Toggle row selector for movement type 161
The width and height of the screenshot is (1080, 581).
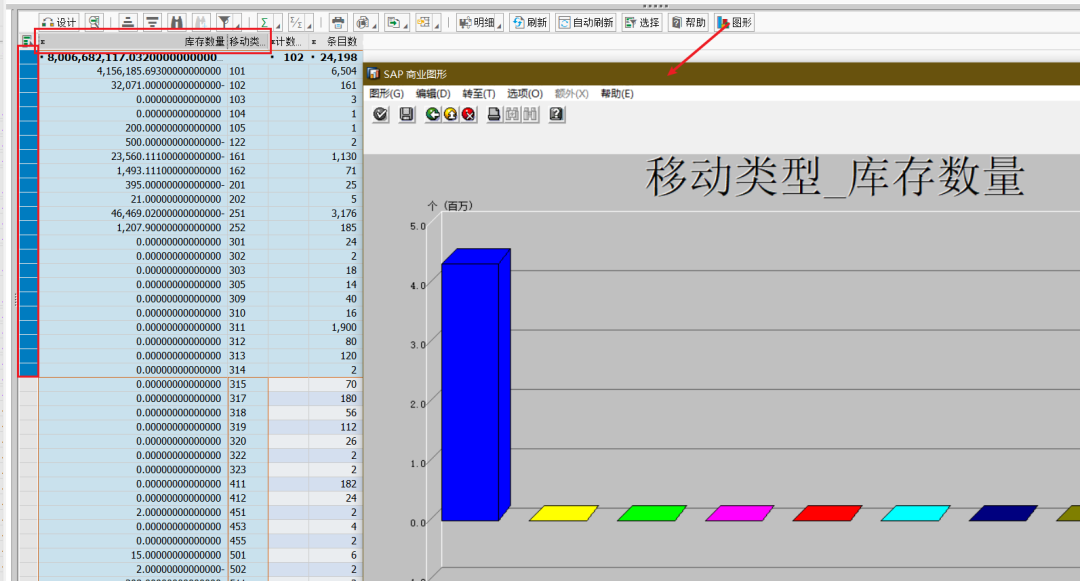[28, 156]
